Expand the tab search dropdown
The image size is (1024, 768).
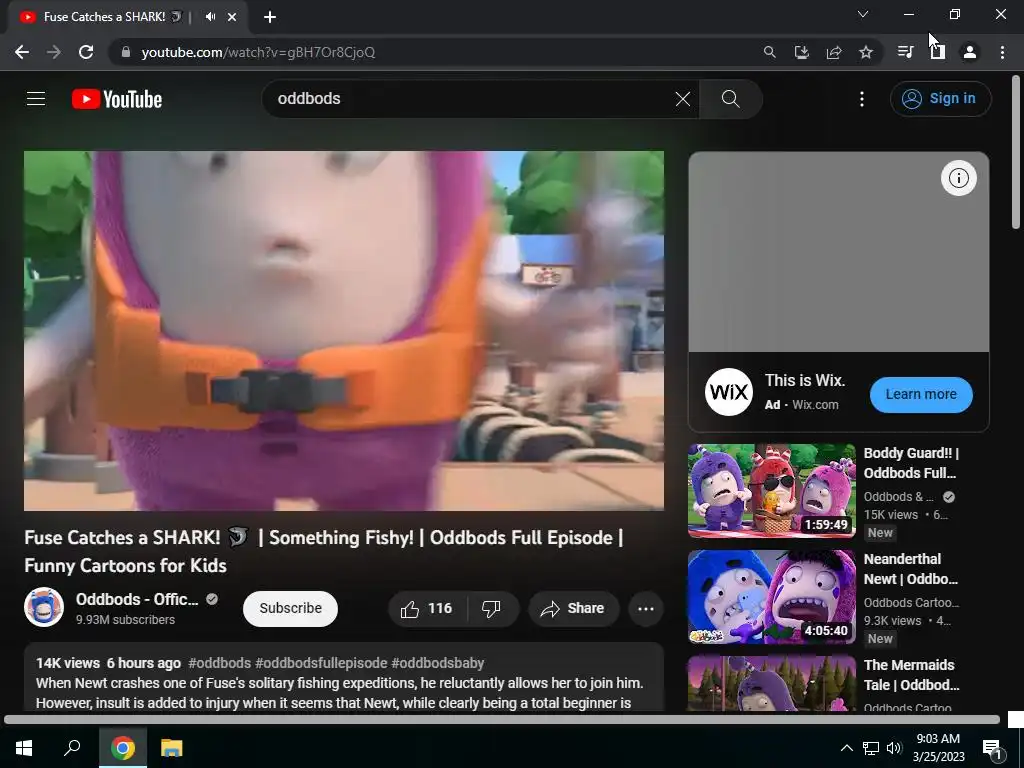coord(863,14)
